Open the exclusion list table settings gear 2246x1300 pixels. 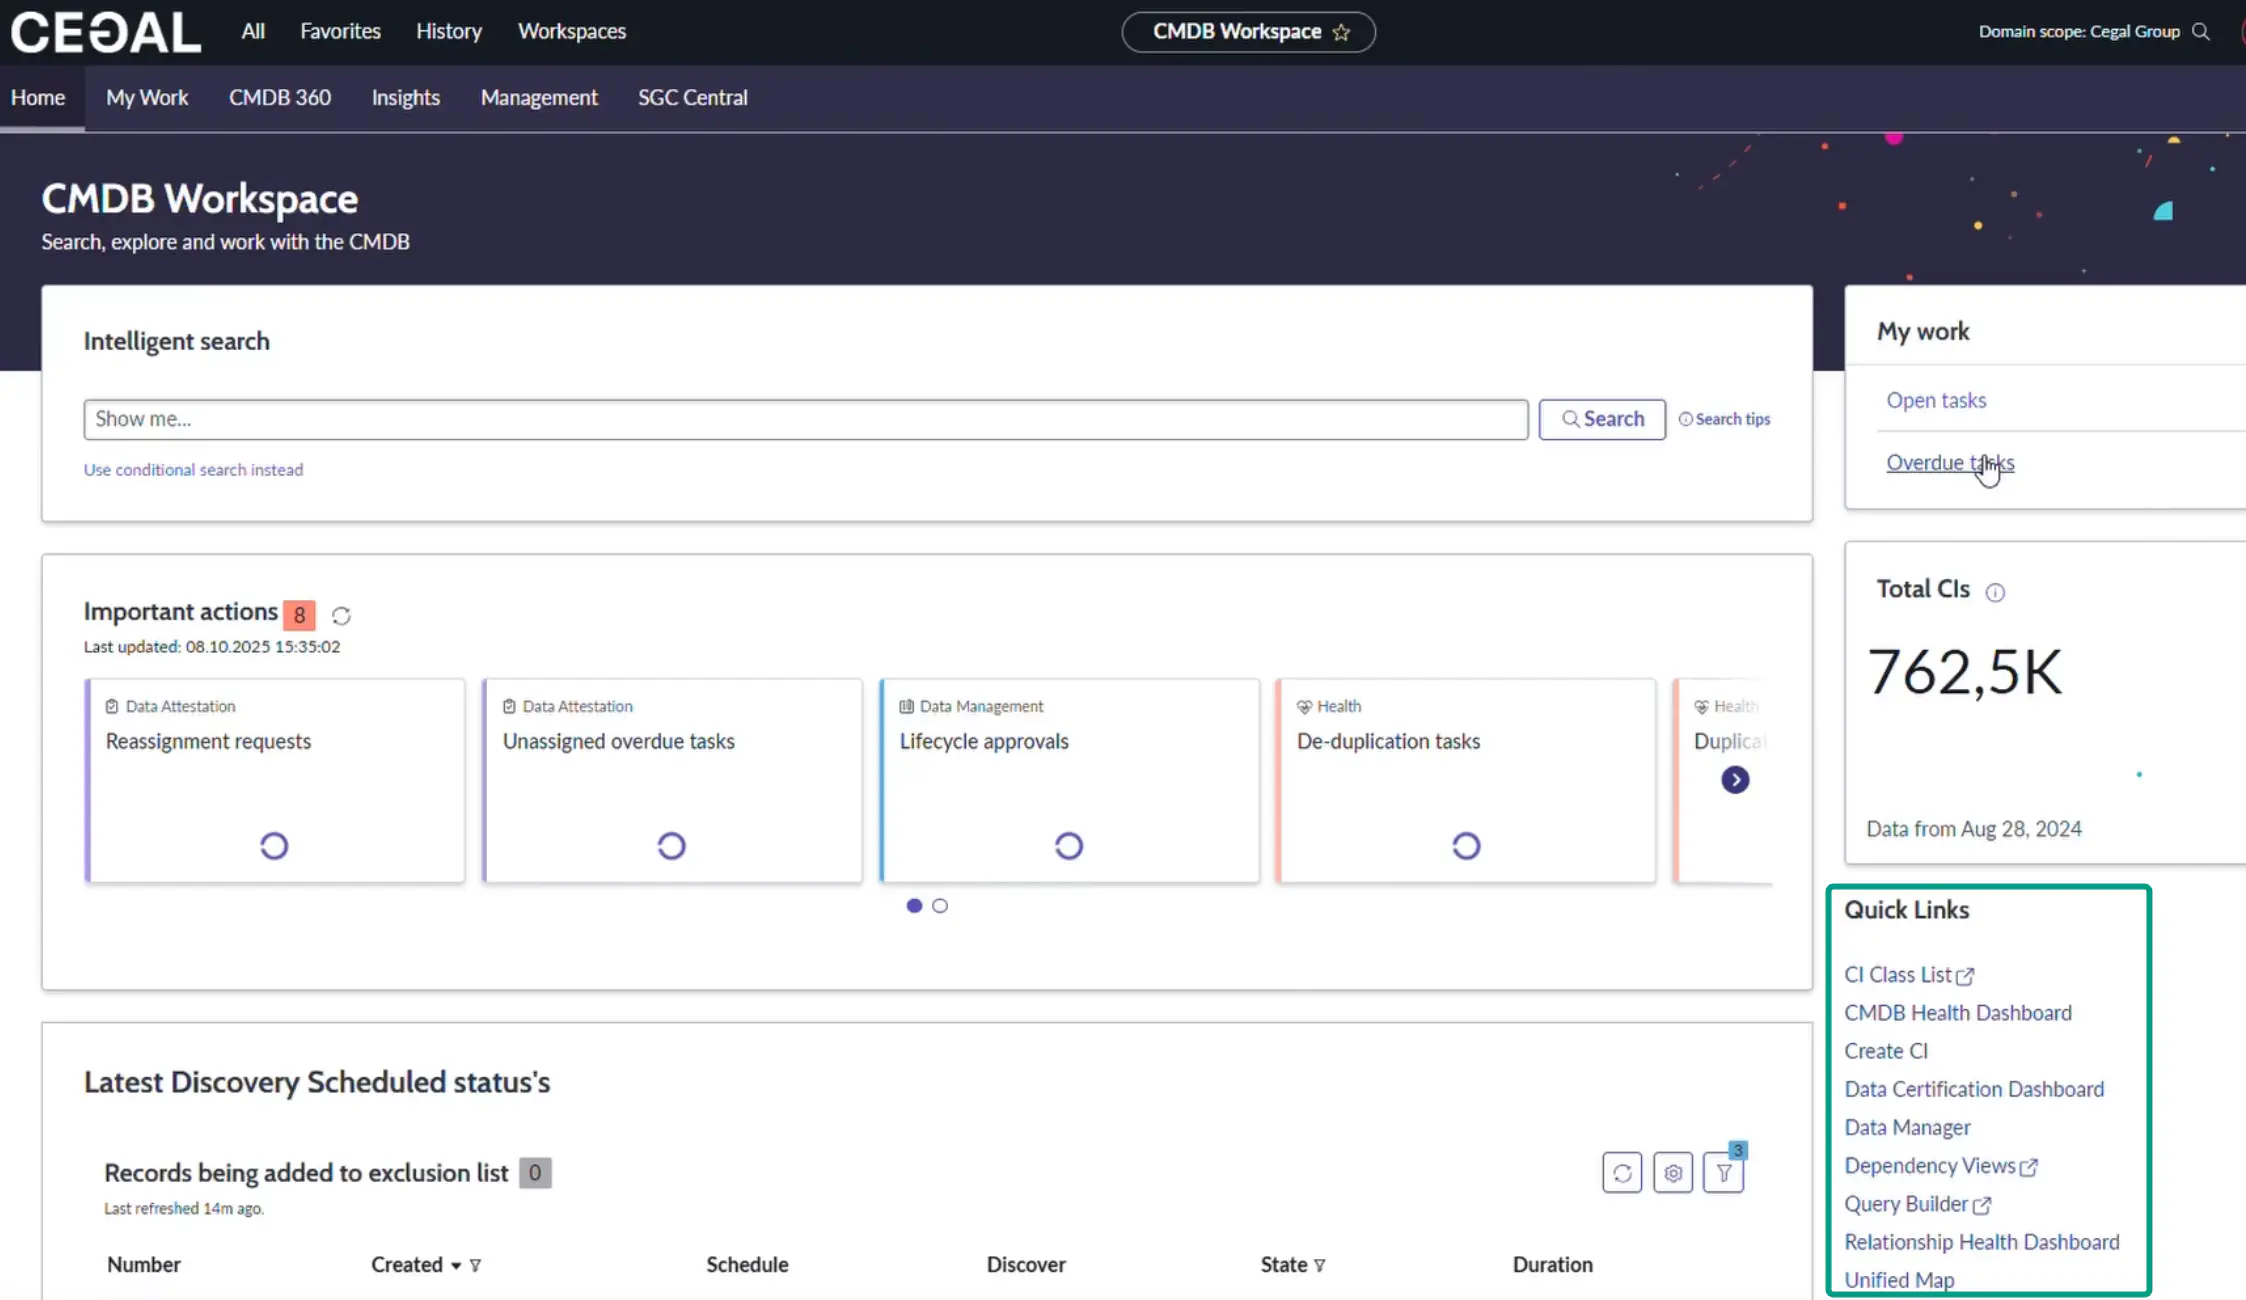click(x=1672, y=1172)
